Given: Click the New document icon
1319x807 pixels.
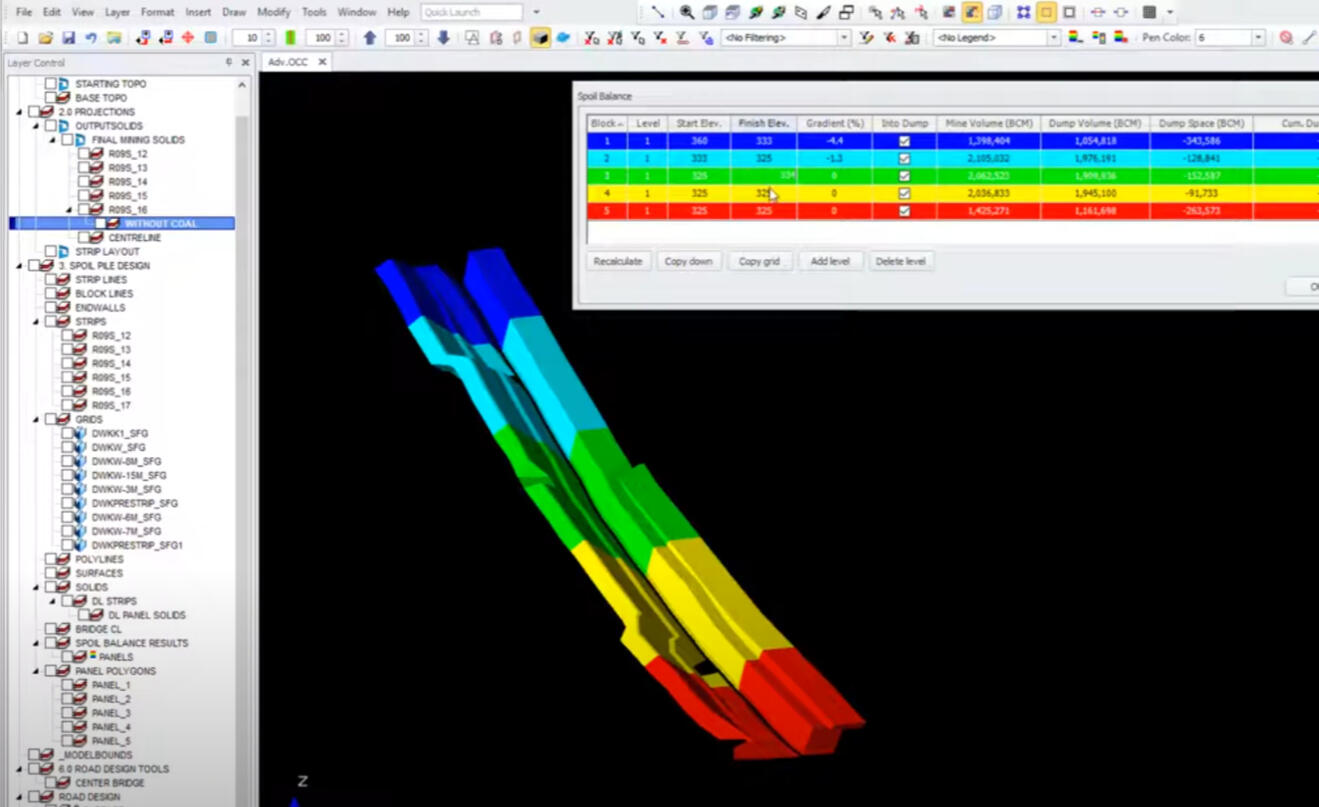Looking at the screenshot, I should pos(22,38).
